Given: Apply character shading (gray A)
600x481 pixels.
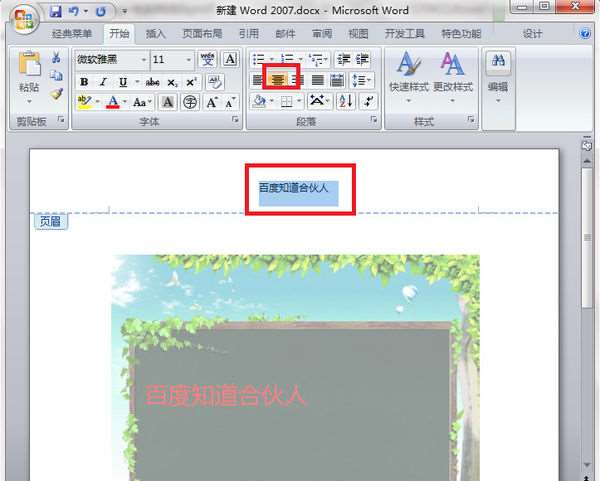Looking at the screenshot, I should click(x=167, y=102).
